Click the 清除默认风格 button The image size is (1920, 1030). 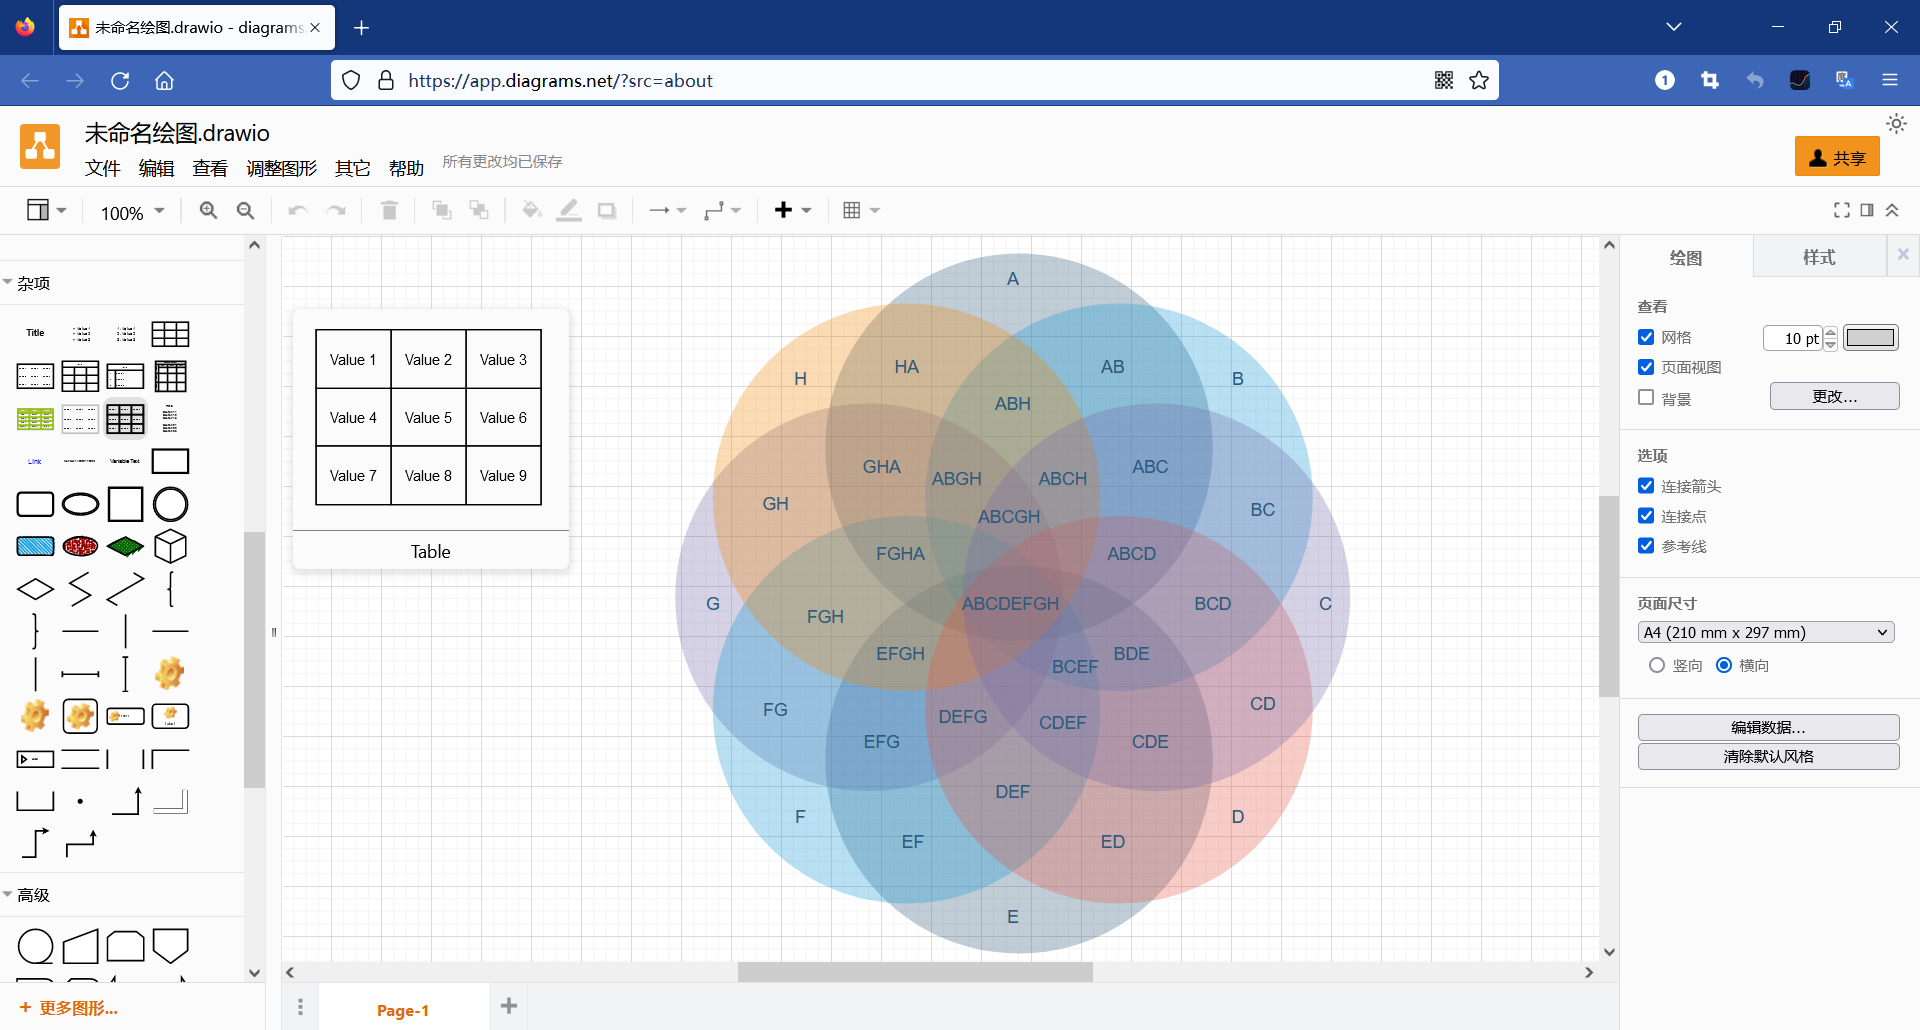click(1768, 756)
